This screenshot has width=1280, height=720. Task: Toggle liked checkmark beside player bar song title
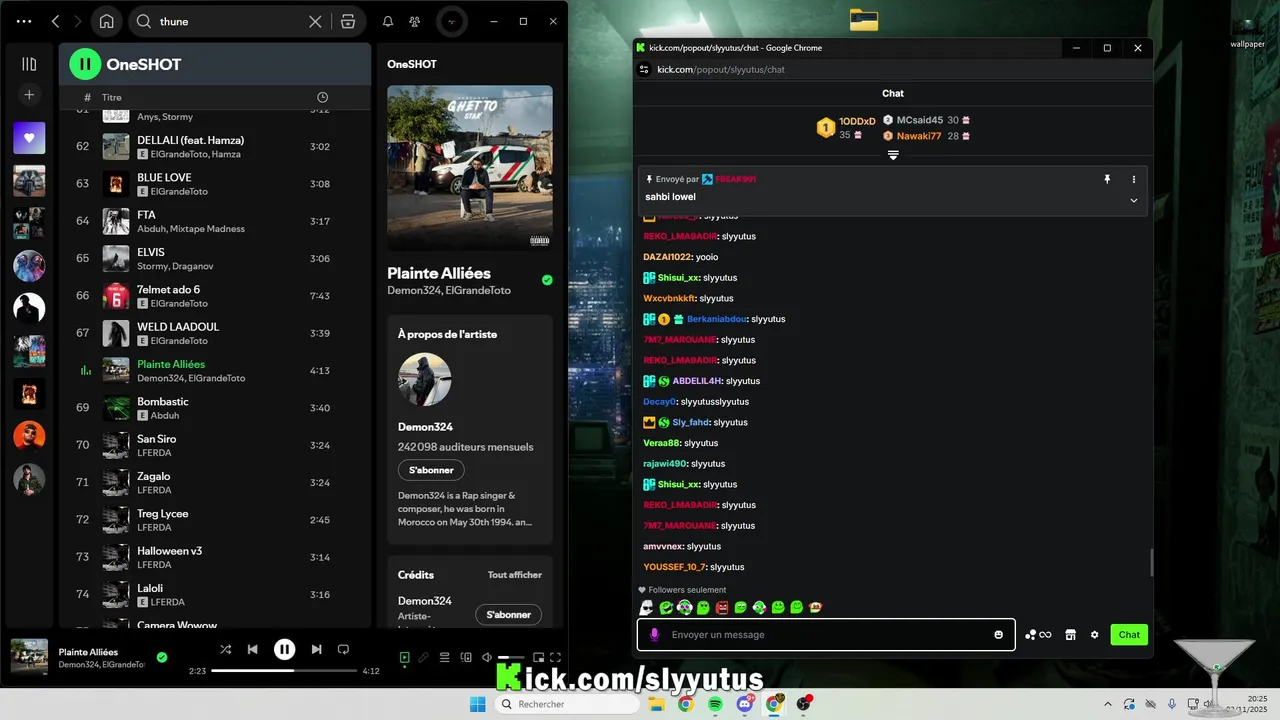point(162,657)
